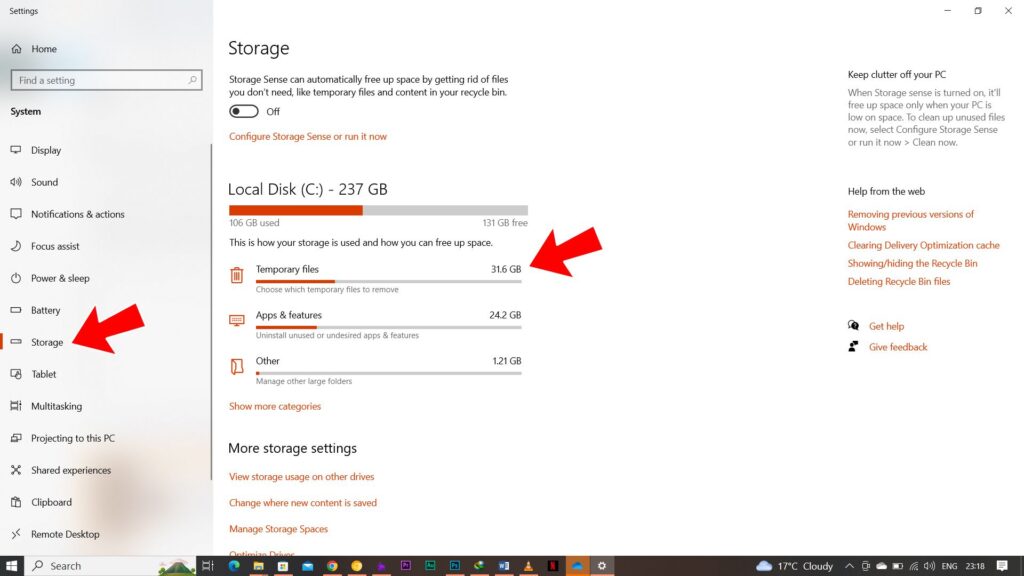
Task: Click the Display monitor icon in sidebar
Action: click(16, 150)
